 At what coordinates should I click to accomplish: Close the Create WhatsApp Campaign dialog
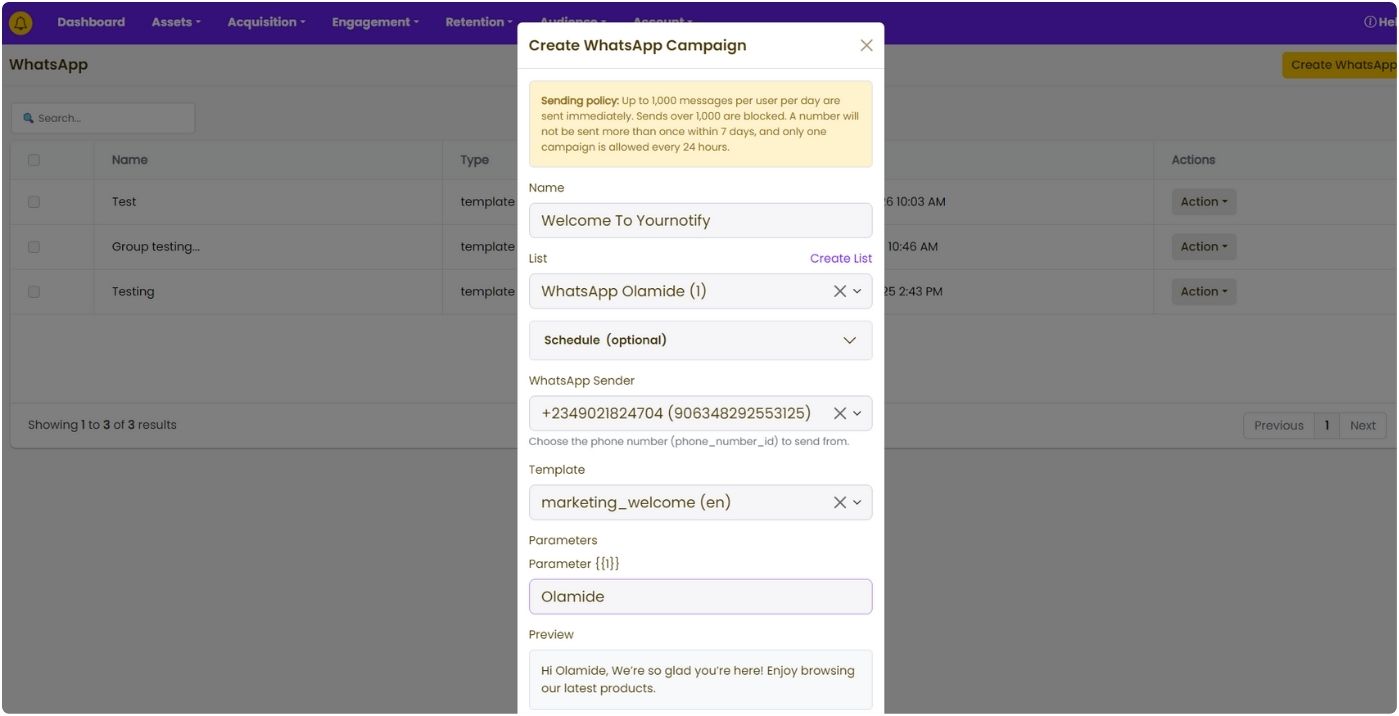point(866,45)
